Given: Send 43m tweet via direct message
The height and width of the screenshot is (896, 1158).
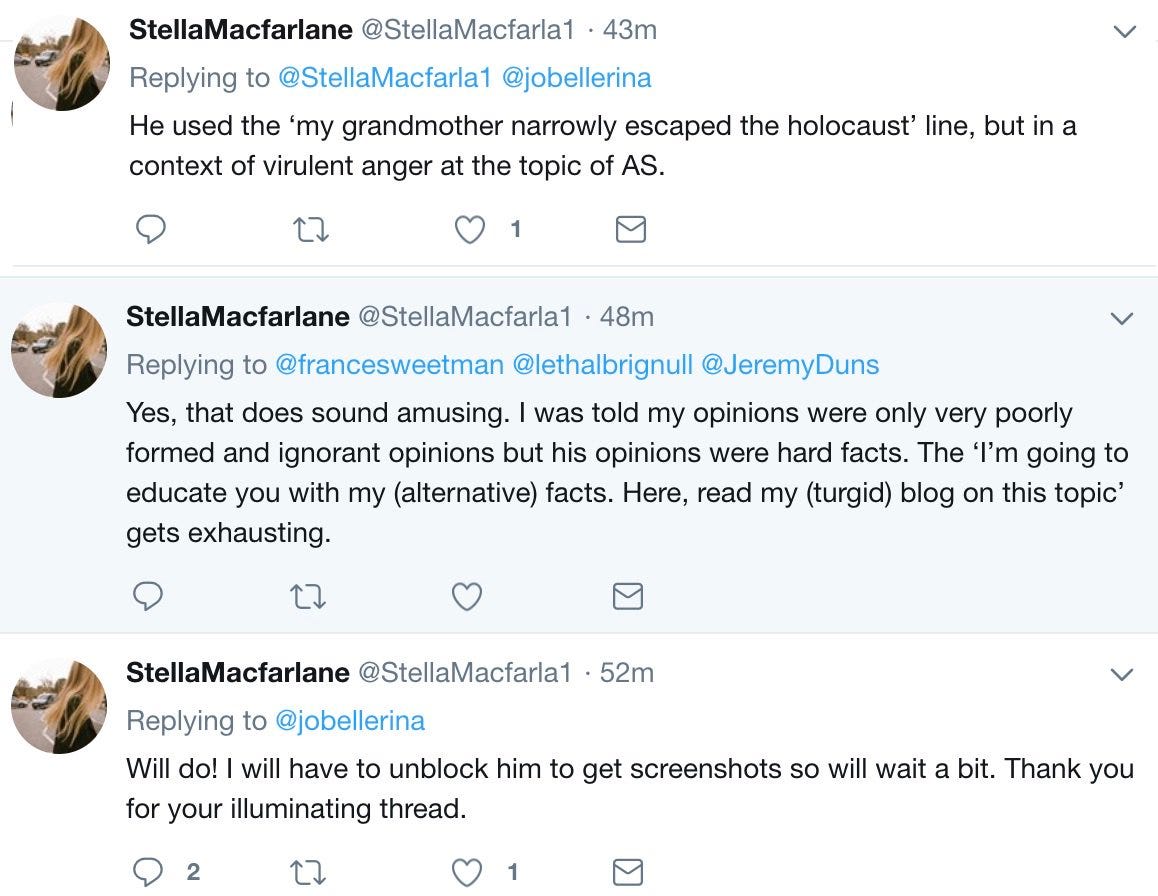Looking at the screenshot, I should [x=629, y=230].
